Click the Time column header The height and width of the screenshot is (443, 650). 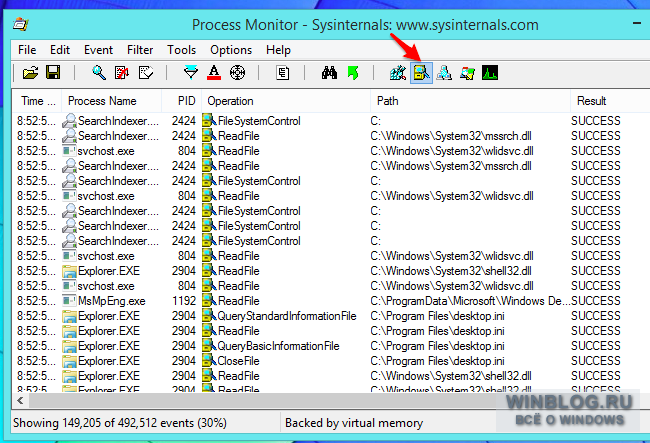click(x=38, y=101)
